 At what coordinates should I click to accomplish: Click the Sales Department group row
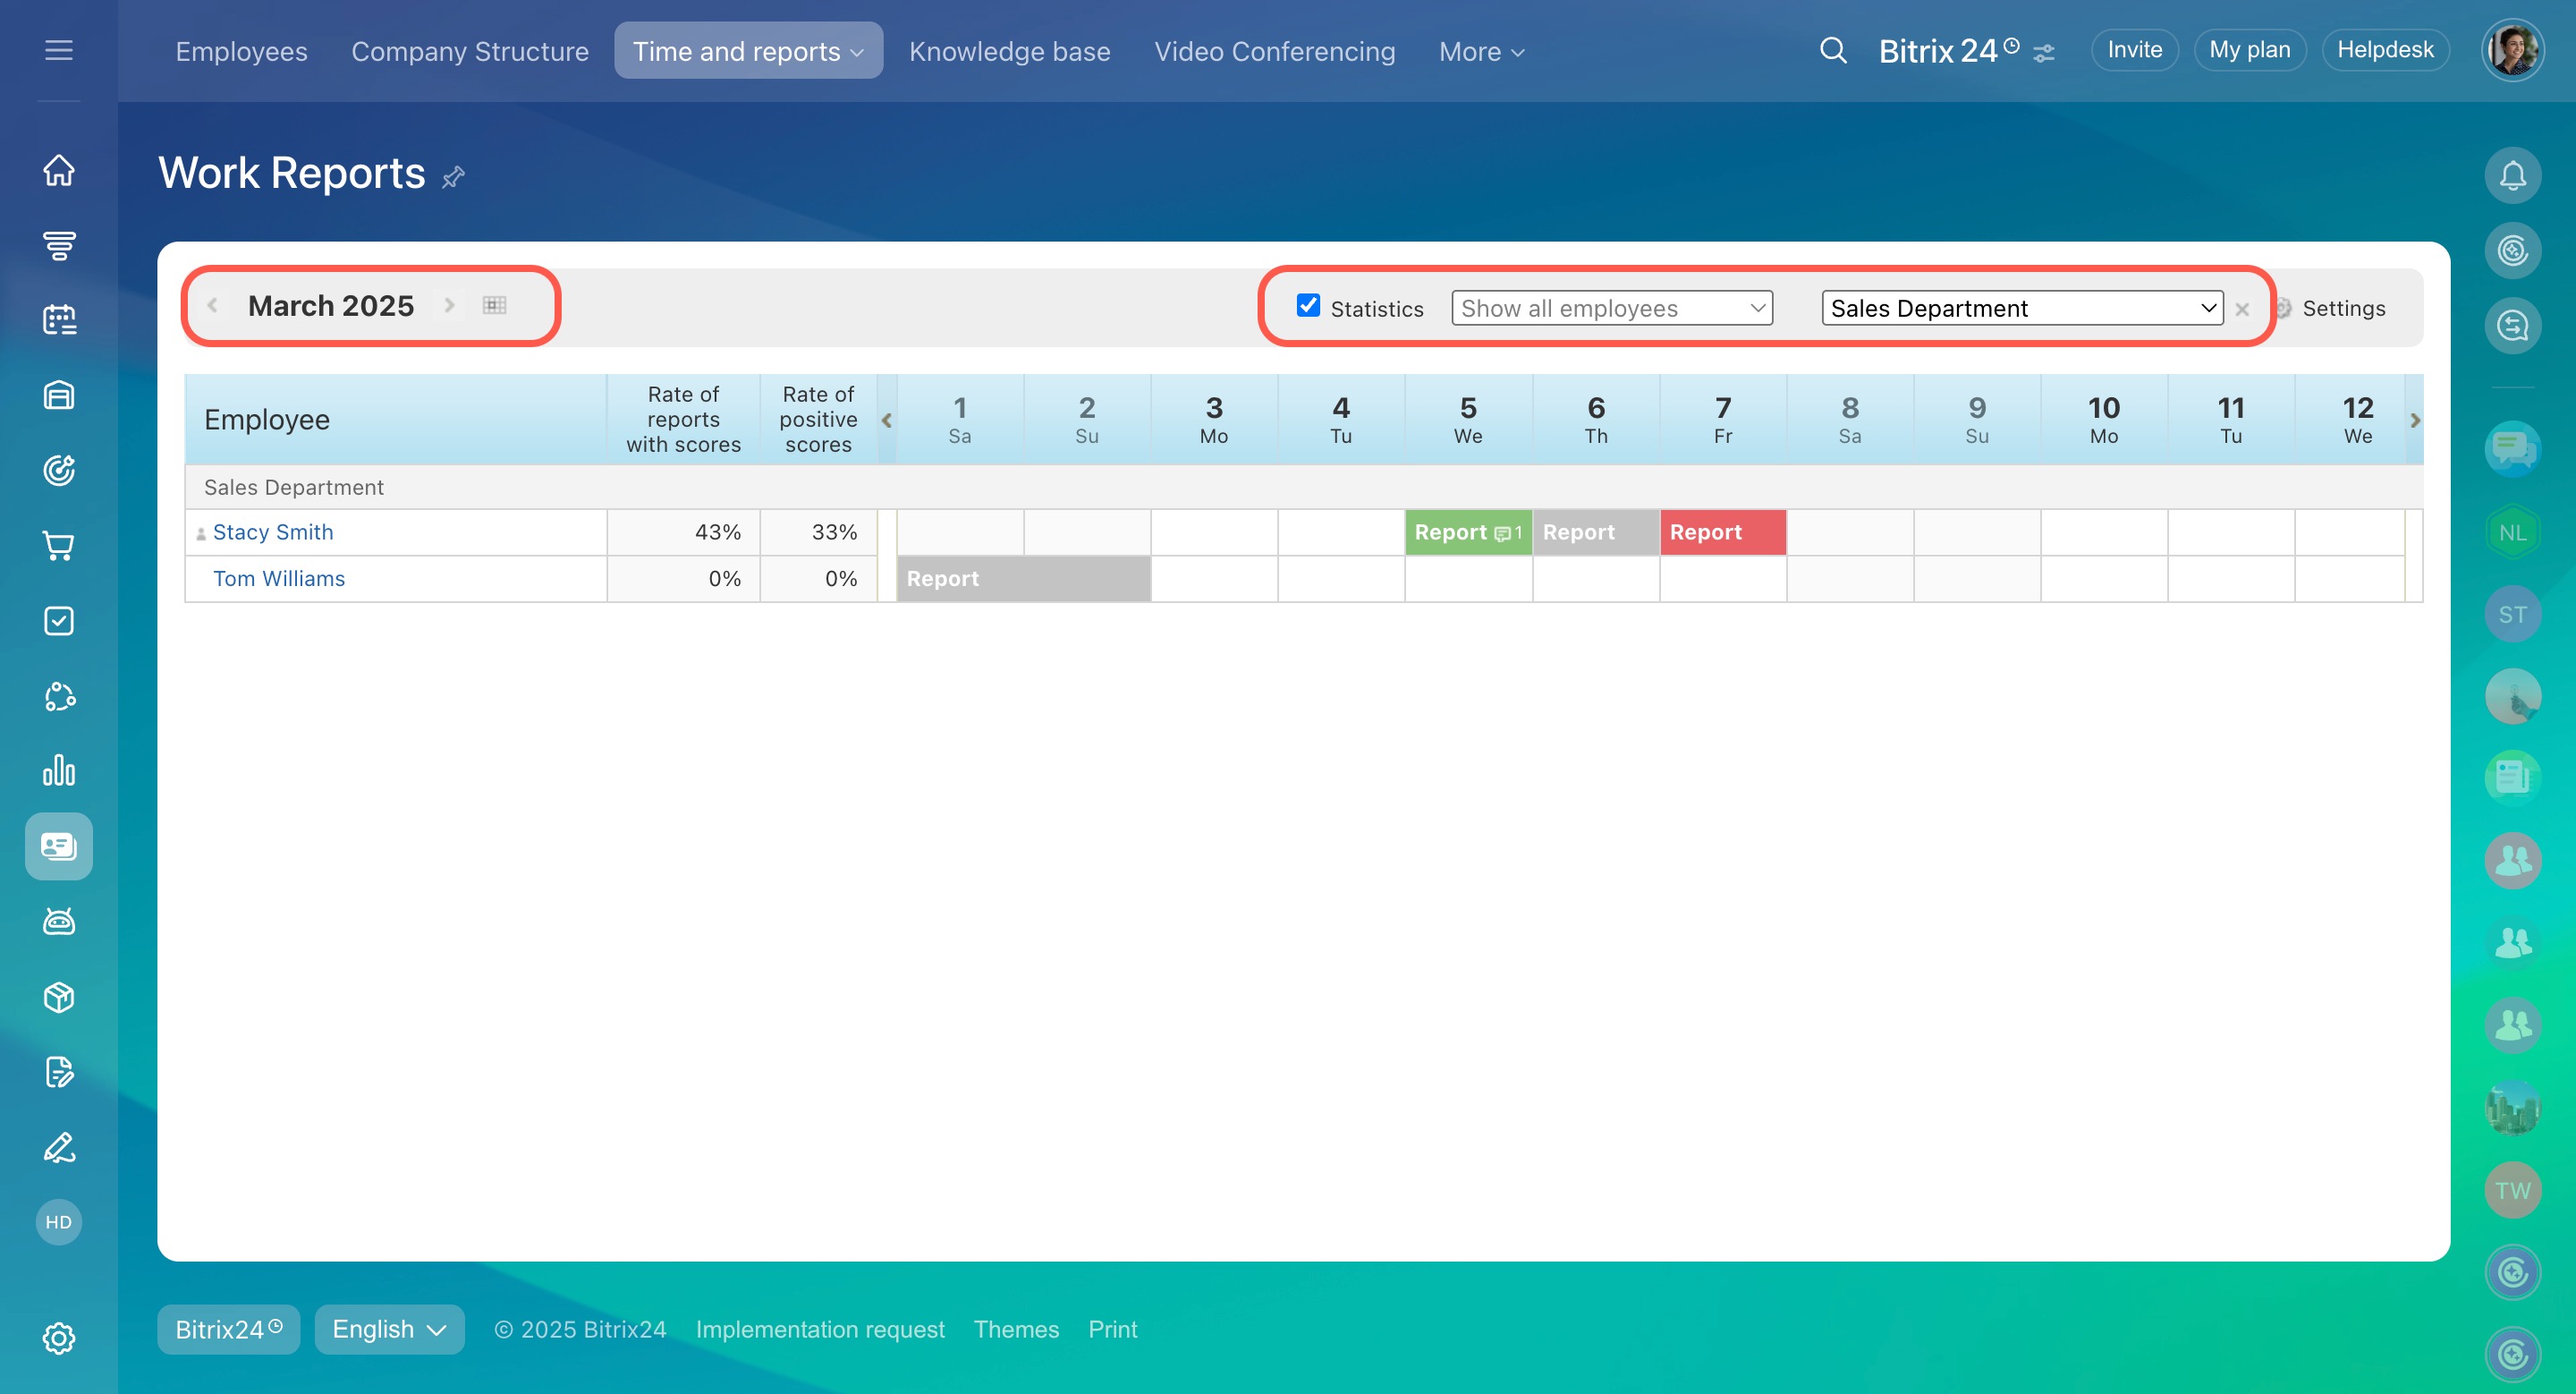(1303, 487)
